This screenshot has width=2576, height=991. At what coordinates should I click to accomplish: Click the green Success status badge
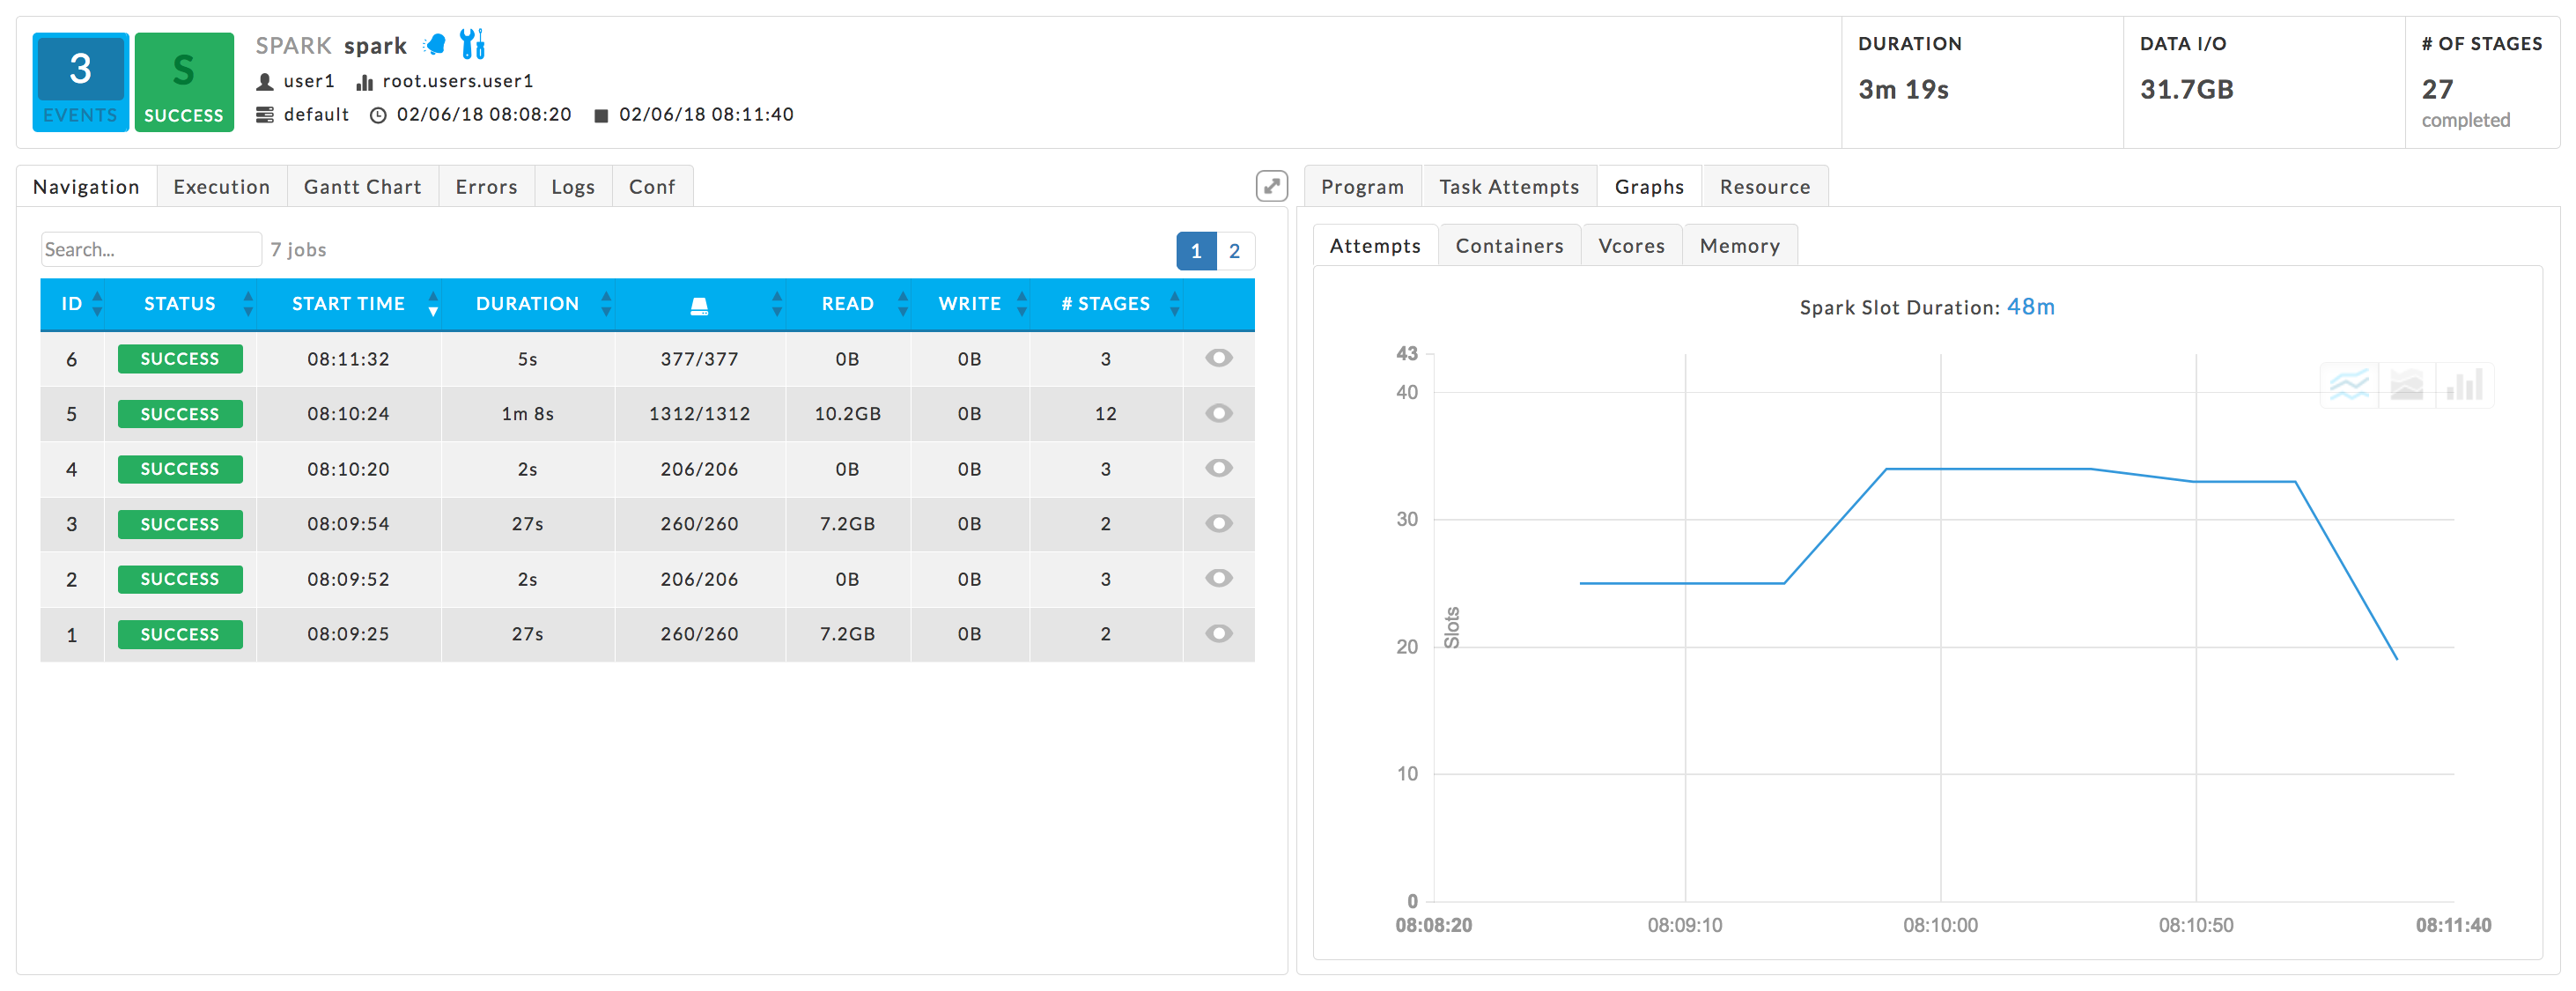tap(184, 82)
